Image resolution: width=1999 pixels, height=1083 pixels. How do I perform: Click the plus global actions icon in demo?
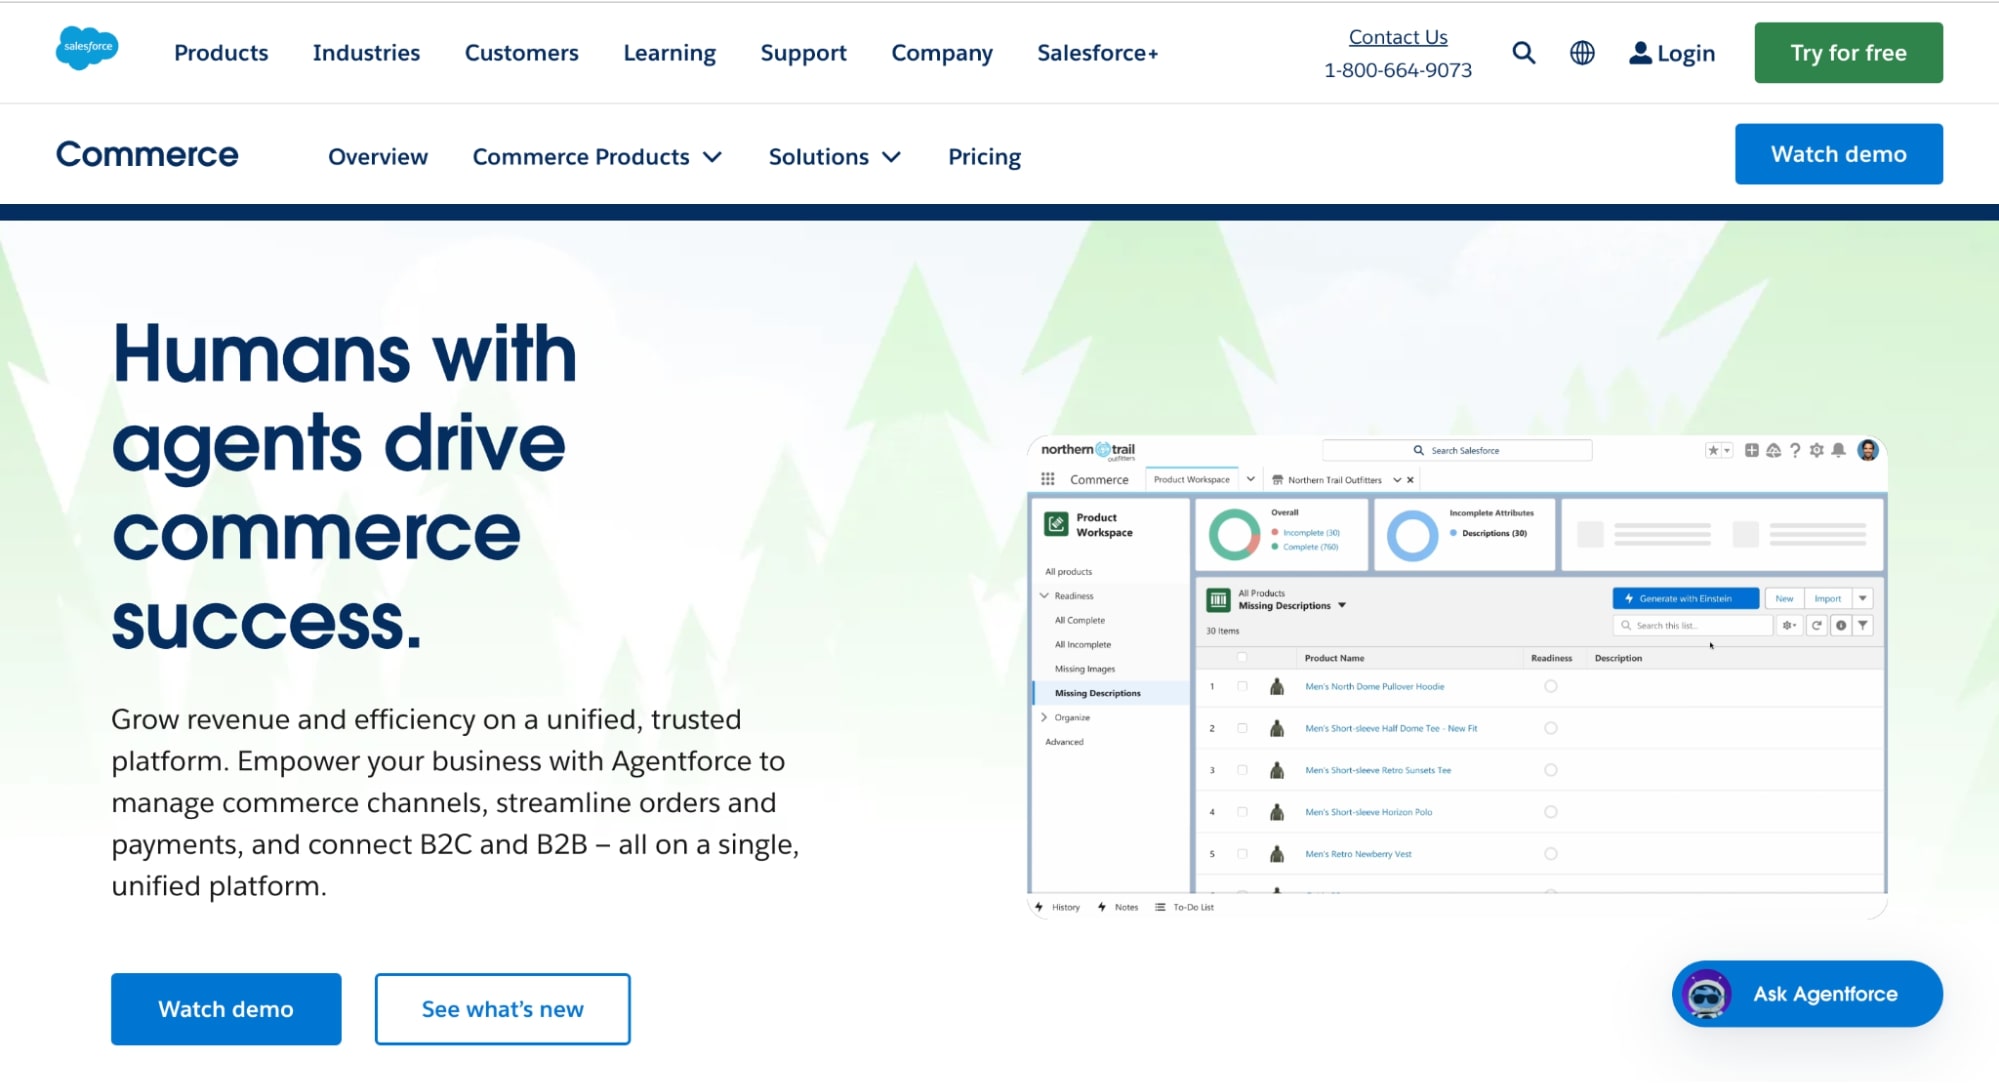[x=1751, y=451]
